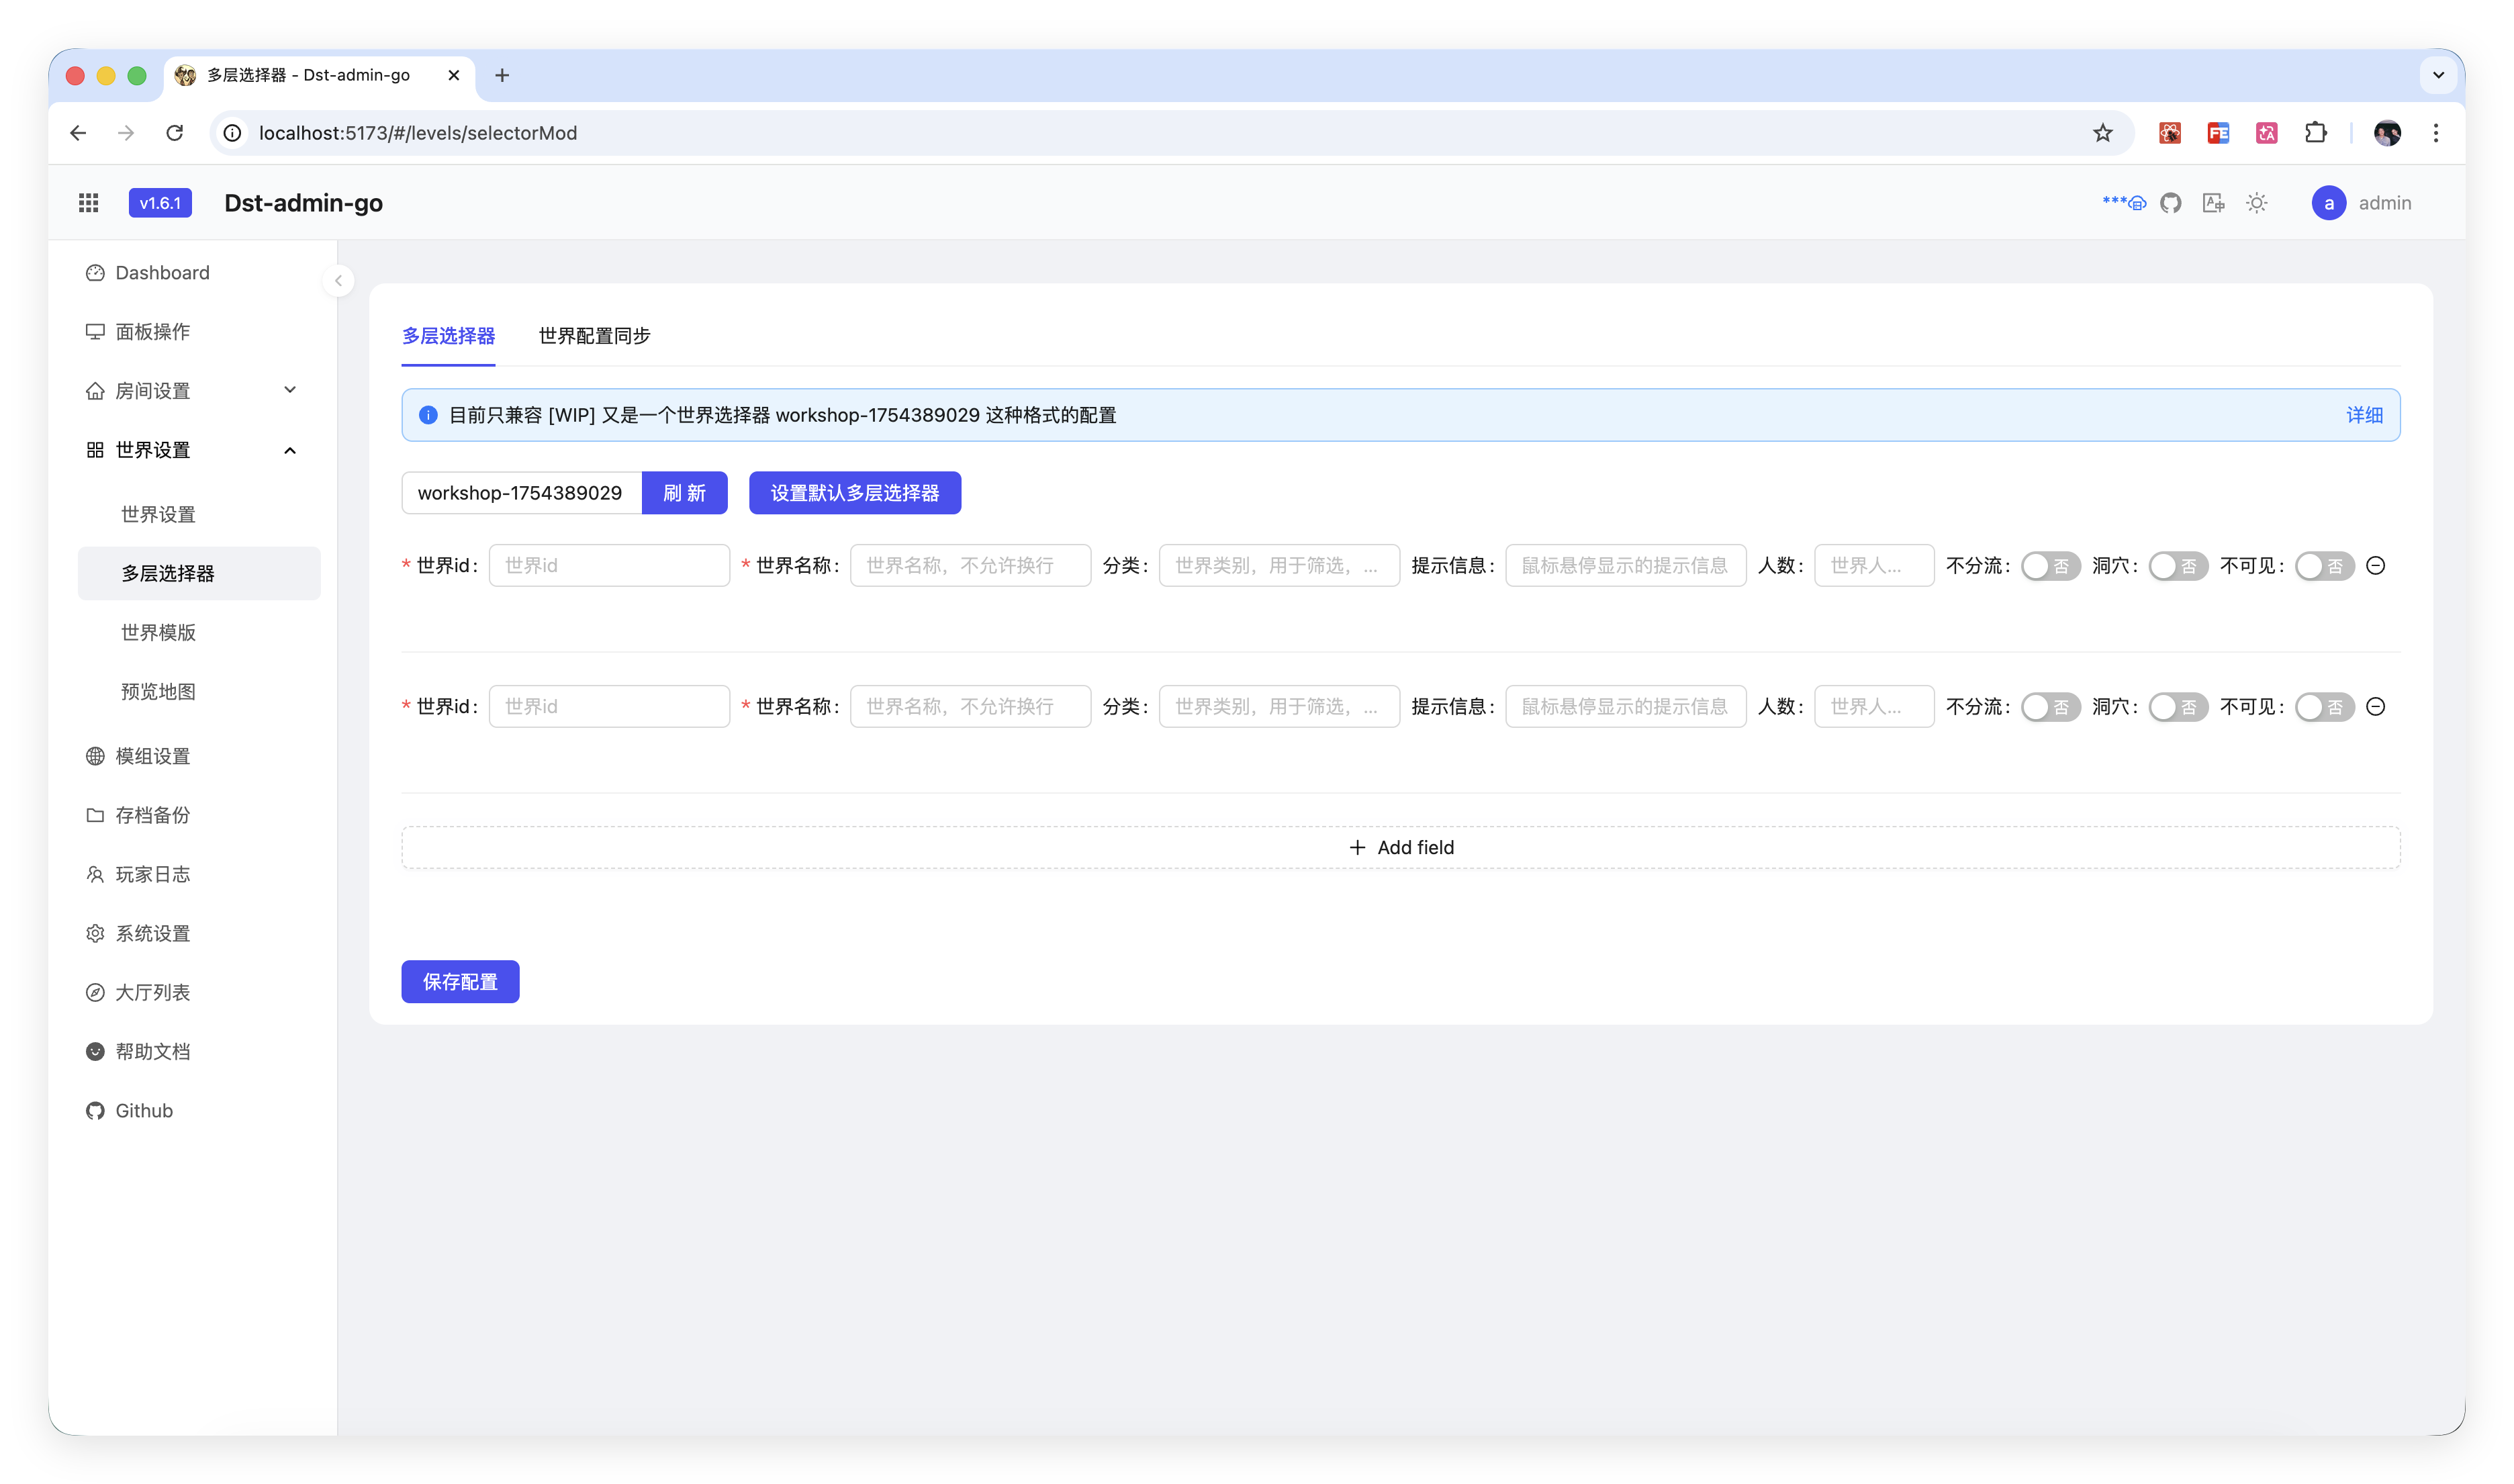Open the Chrome tab search dropdown
This screenshot has height=1484, width=2514.
point(2438,75)
